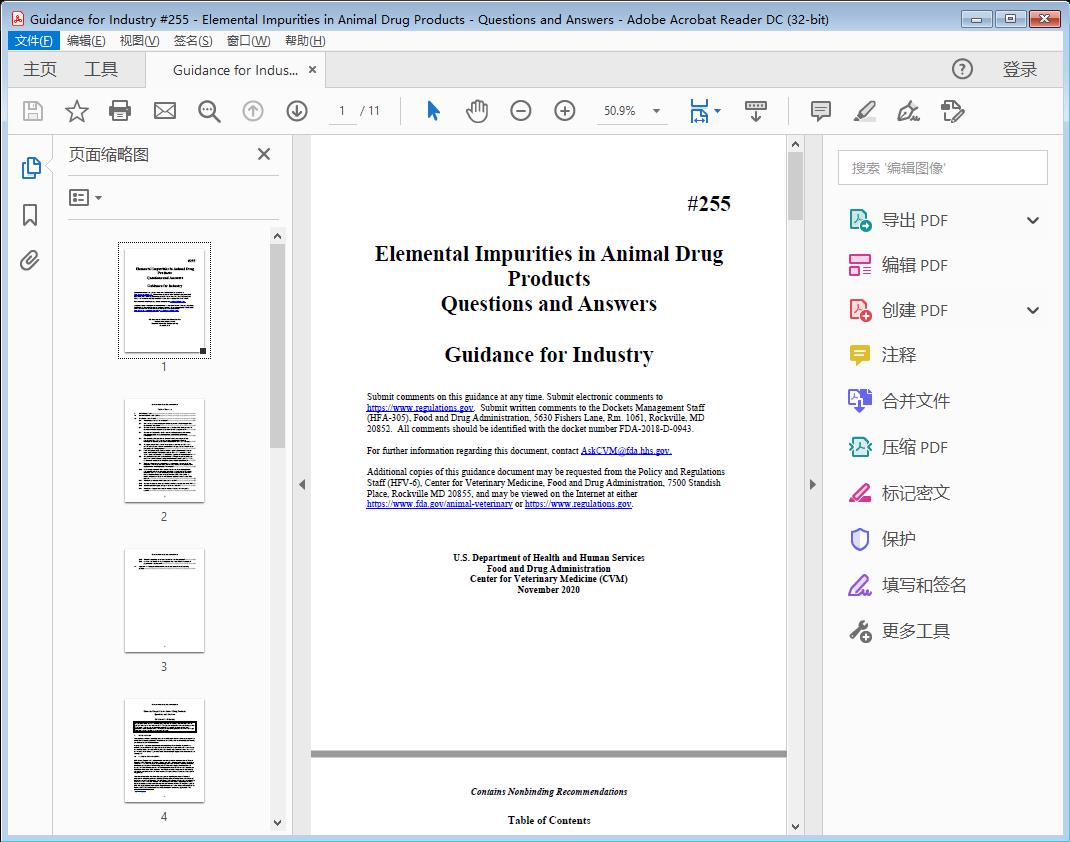Email the PDF as attachment
The image size is (1070, 842).
pyautogui.click(x=164, y=111)
